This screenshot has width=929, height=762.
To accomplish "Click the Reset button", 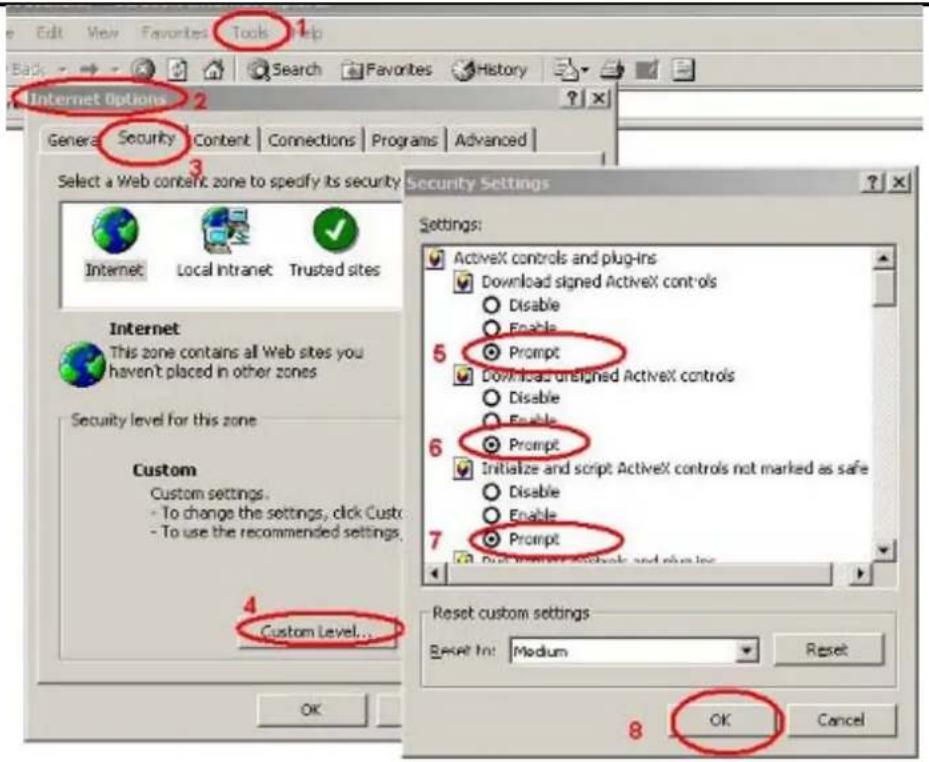I will (x=827, y=650).
